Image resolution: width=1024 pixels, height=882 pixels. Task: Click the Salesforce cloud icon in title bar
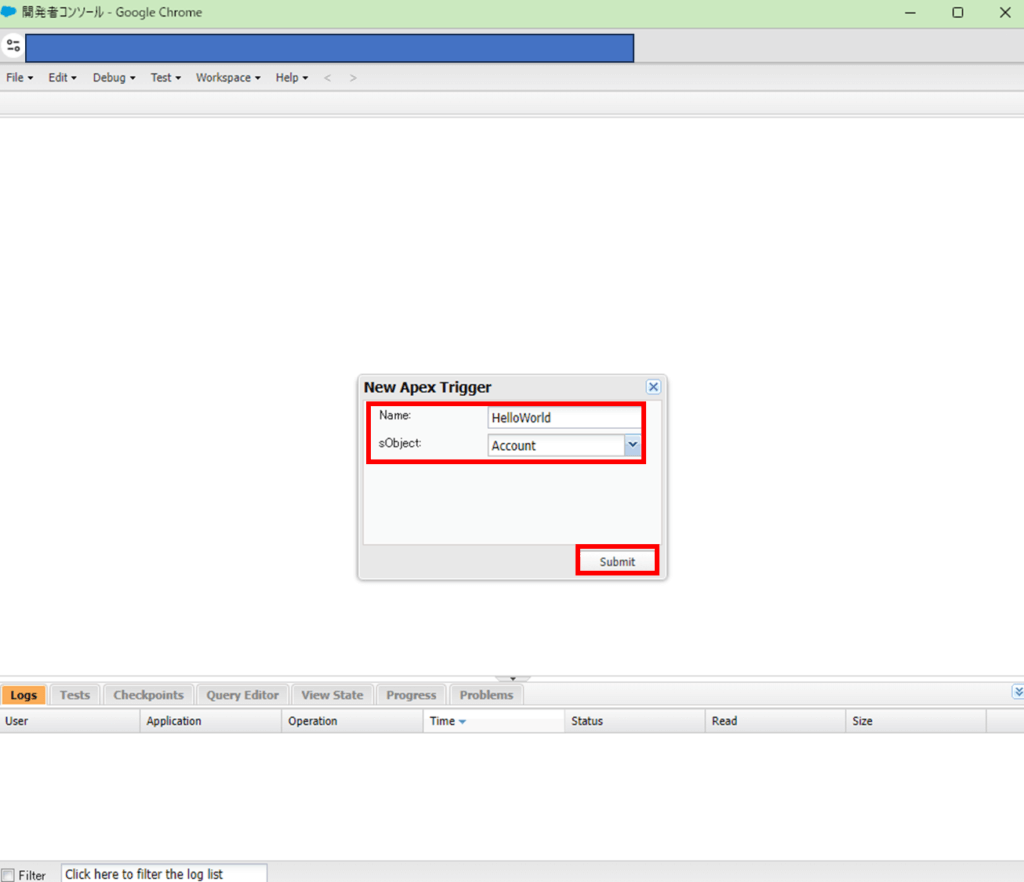pos(9,13)
